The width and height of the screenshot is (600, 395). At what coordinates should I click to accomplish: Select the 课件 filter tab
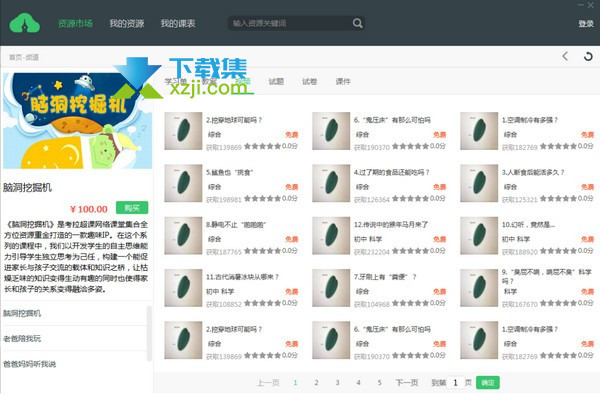[343, 81]
